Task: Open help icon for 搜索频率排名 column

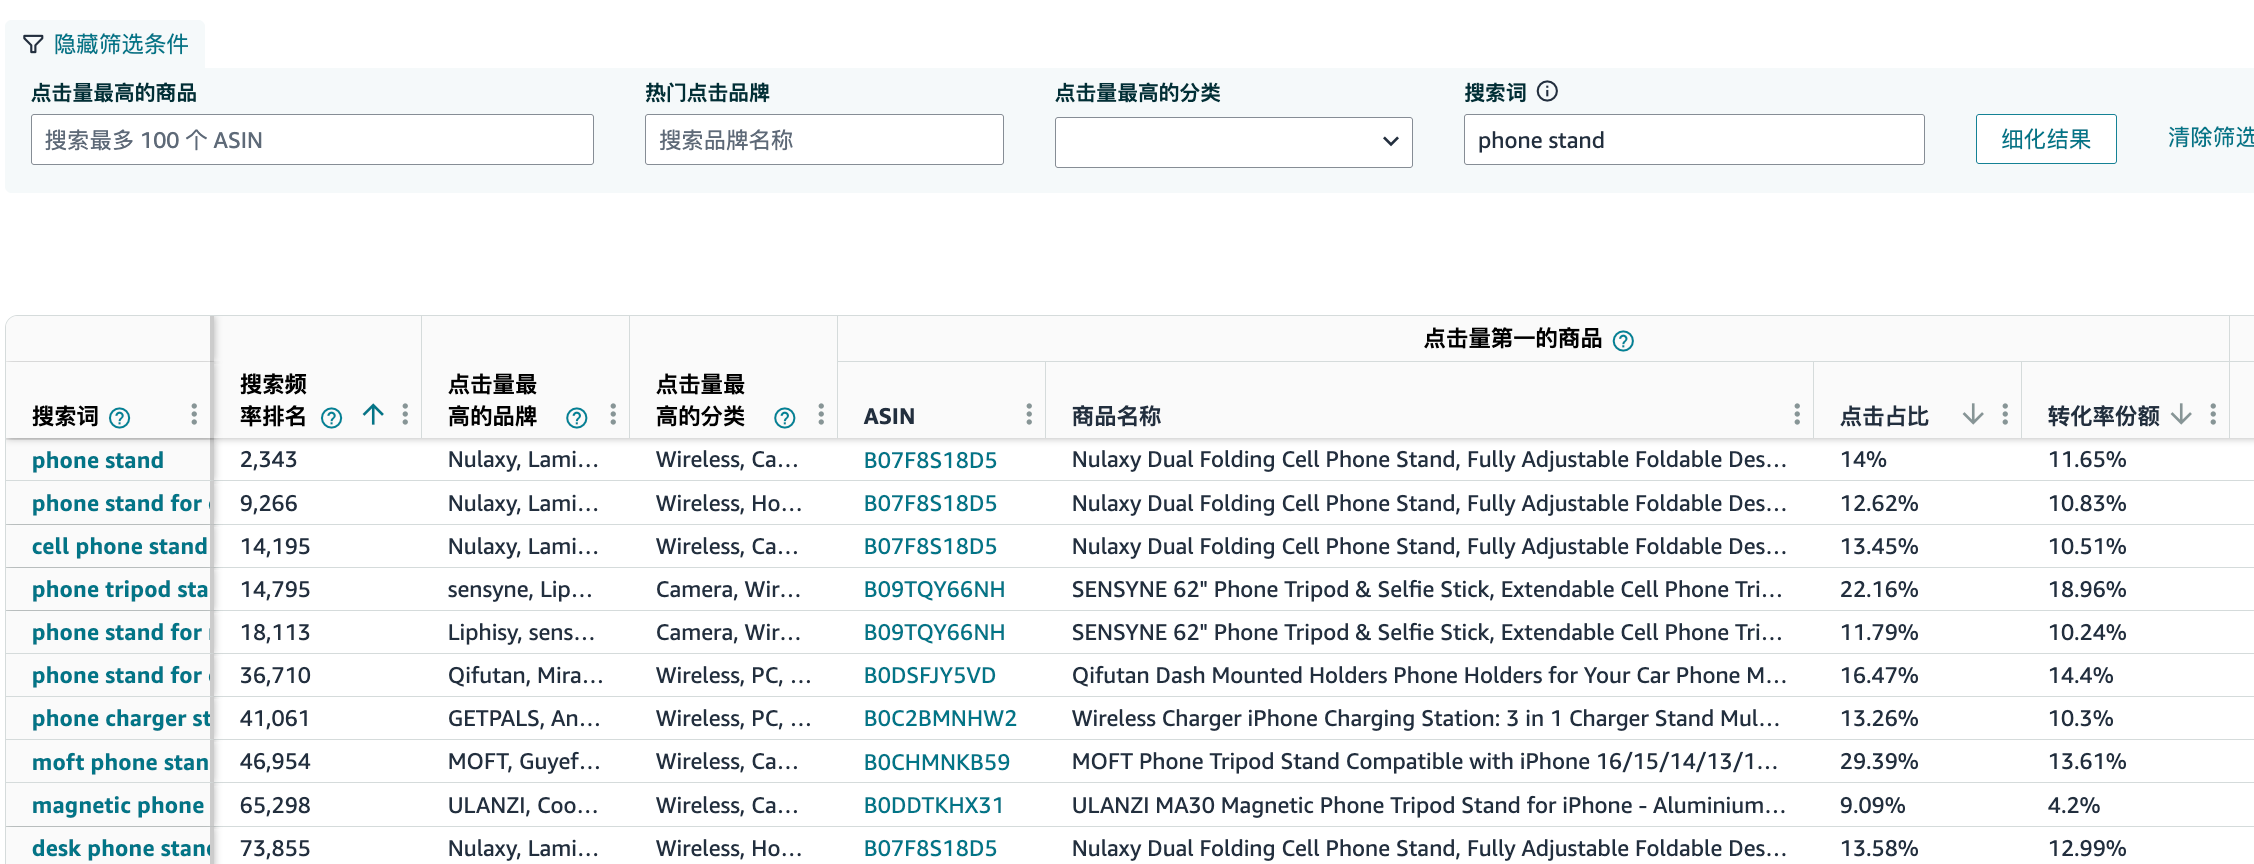Action: click(331, 418)
